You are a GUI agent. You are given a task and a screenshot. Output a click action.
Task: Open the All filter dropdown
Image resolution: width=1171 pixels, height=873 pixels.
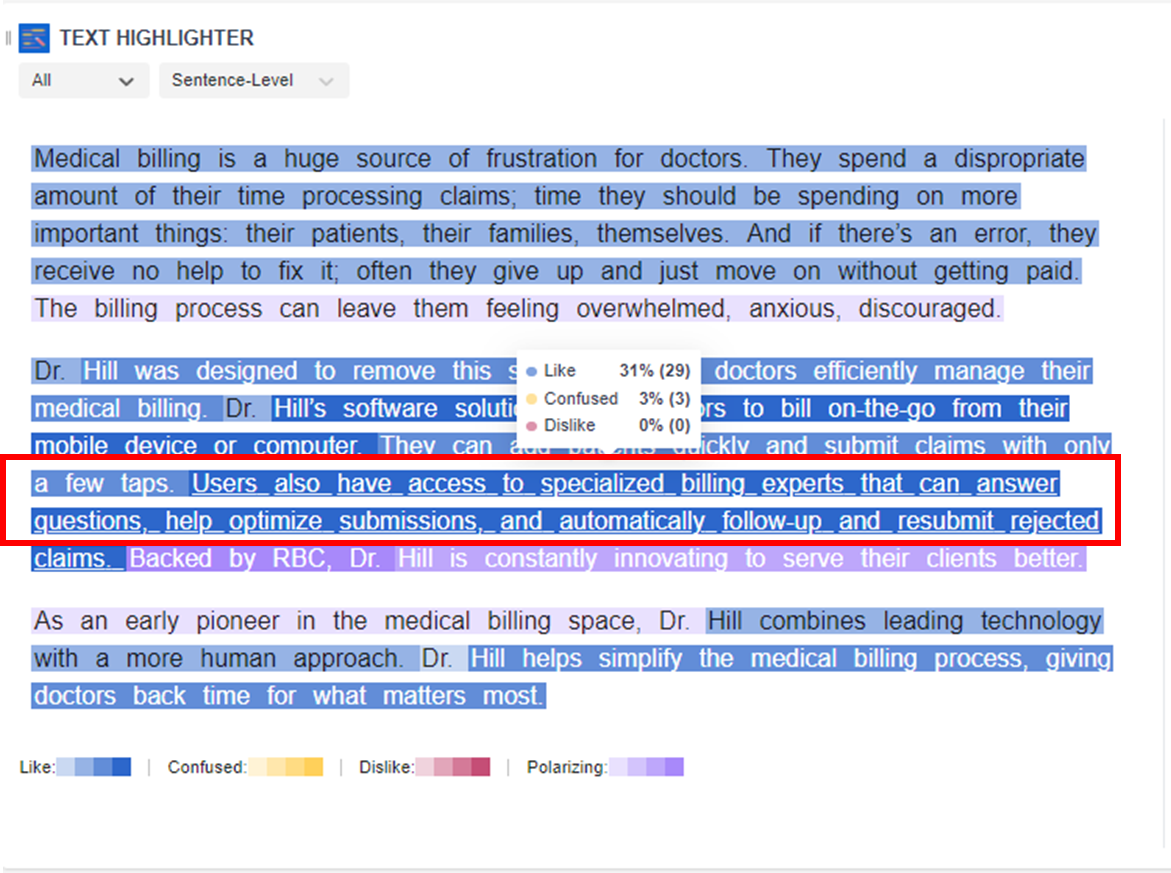83,81
